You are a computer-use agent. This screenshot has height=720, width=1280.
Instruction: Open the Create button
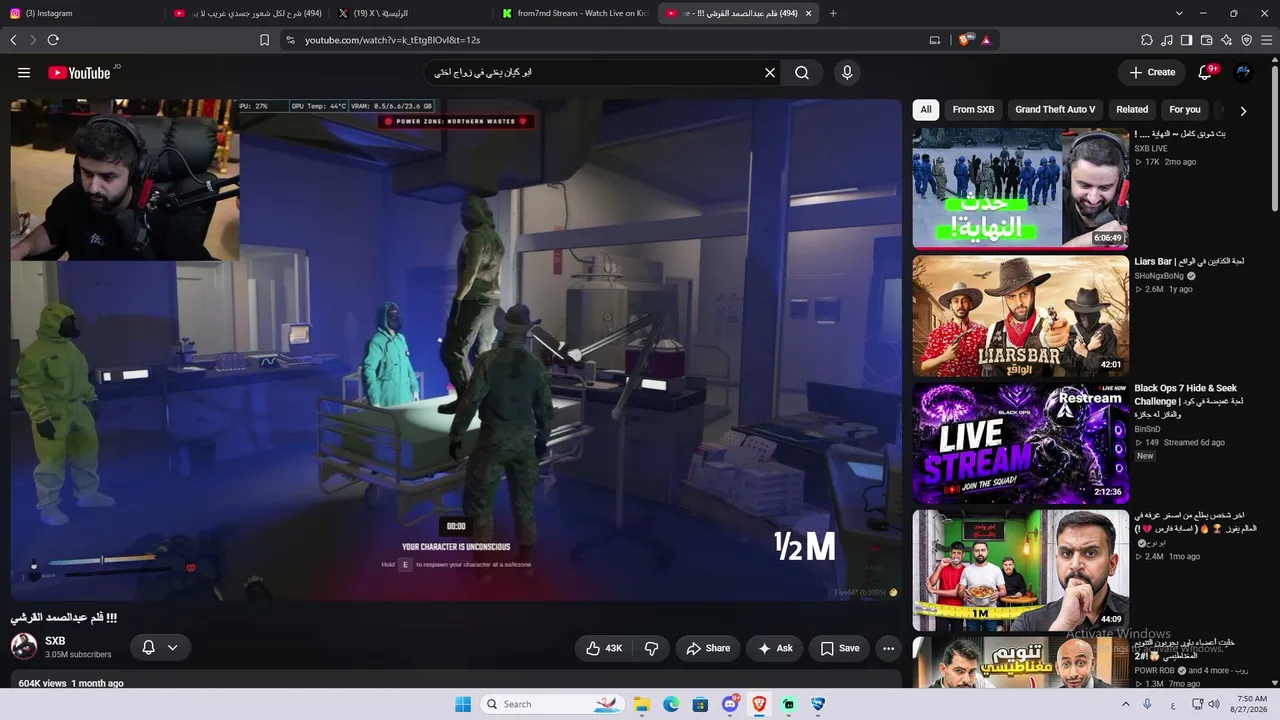pos(1152,72)
